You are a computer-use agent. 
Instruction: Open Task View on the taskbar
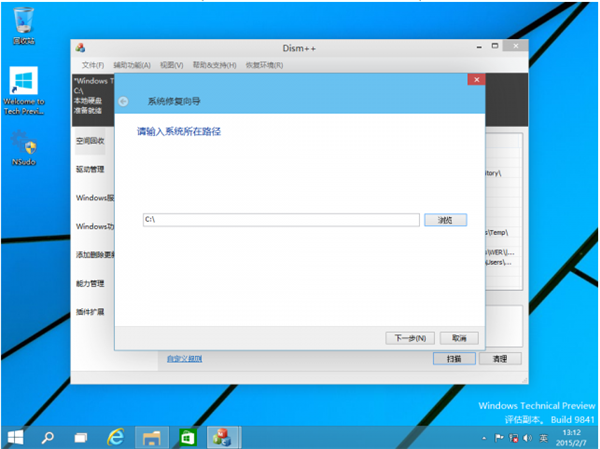(x=81, y=437)
